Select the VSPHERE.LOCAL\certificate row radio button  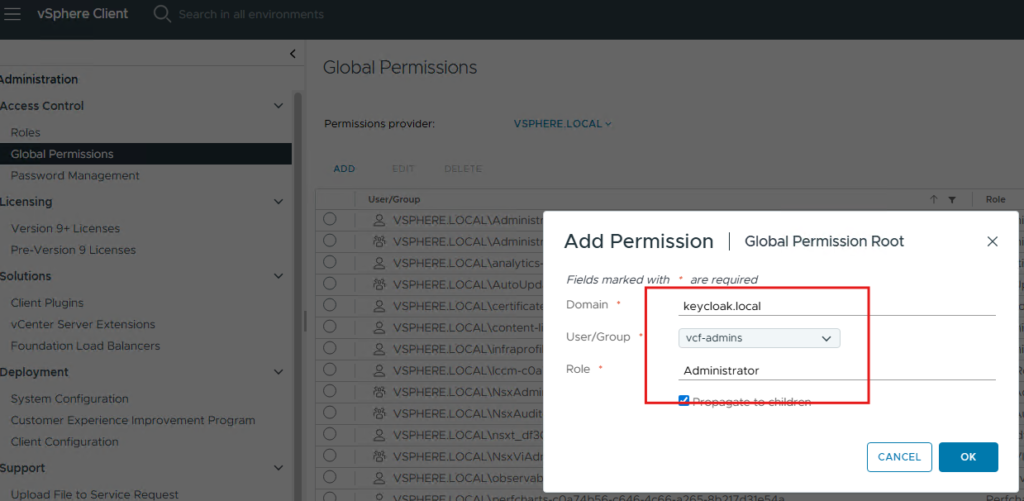[x=330, y=305]
